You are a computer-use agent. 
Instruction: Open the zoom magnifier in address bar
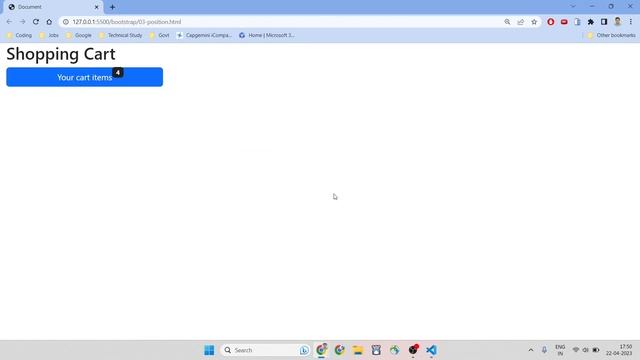coord(507,22)
